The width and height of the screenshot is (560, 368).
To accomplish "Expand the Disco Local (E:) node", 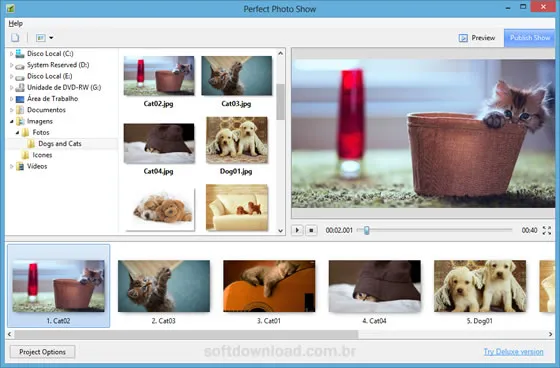I will pyautogui.click(x=11, y=76).
